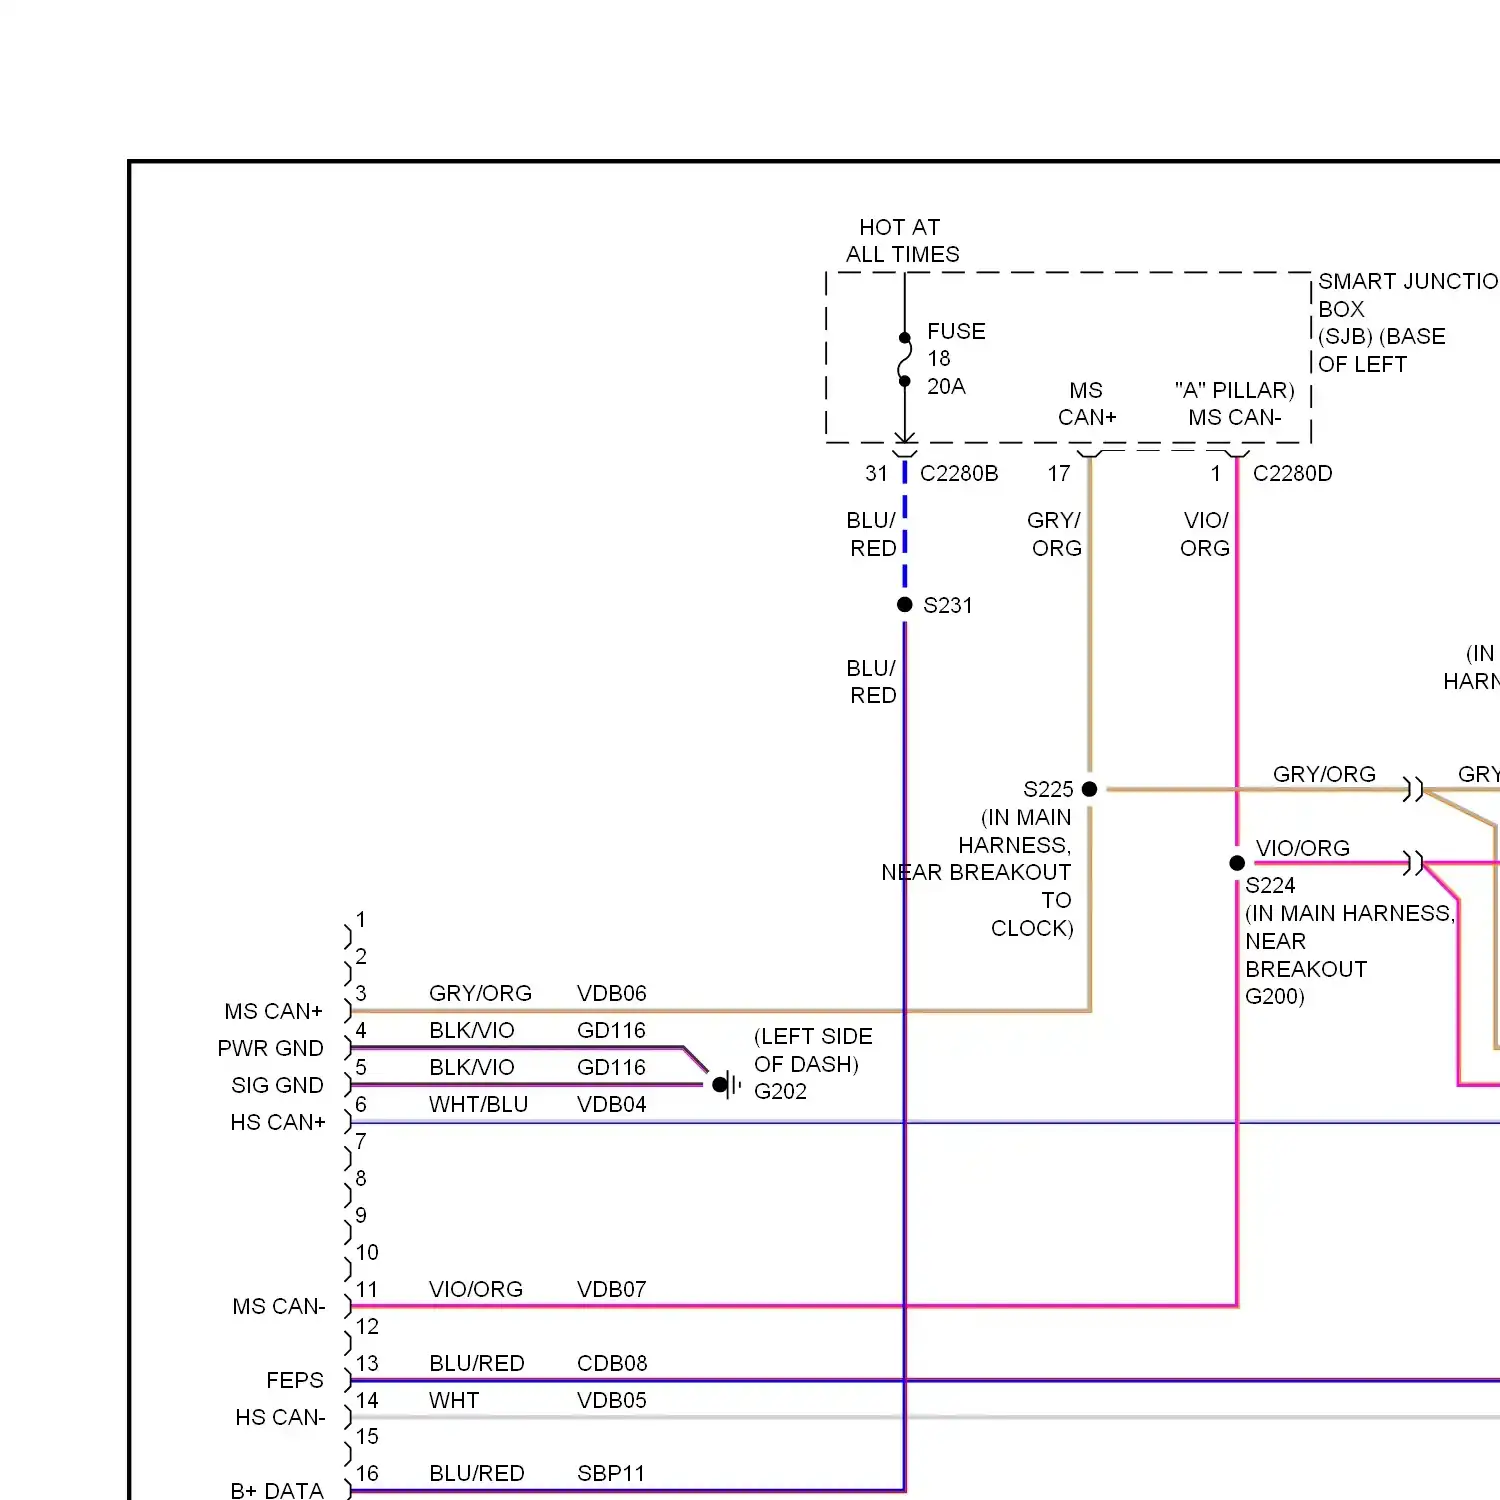The image size is (1500, 1500).
Task: Click the SIG GND pin label
Action: [277, 1085]
